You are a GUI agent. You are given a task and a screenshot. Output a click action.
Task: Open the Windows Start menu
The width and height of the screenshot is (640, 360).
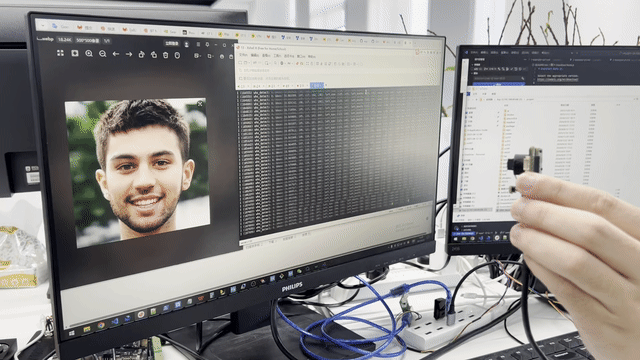[72, 333]
